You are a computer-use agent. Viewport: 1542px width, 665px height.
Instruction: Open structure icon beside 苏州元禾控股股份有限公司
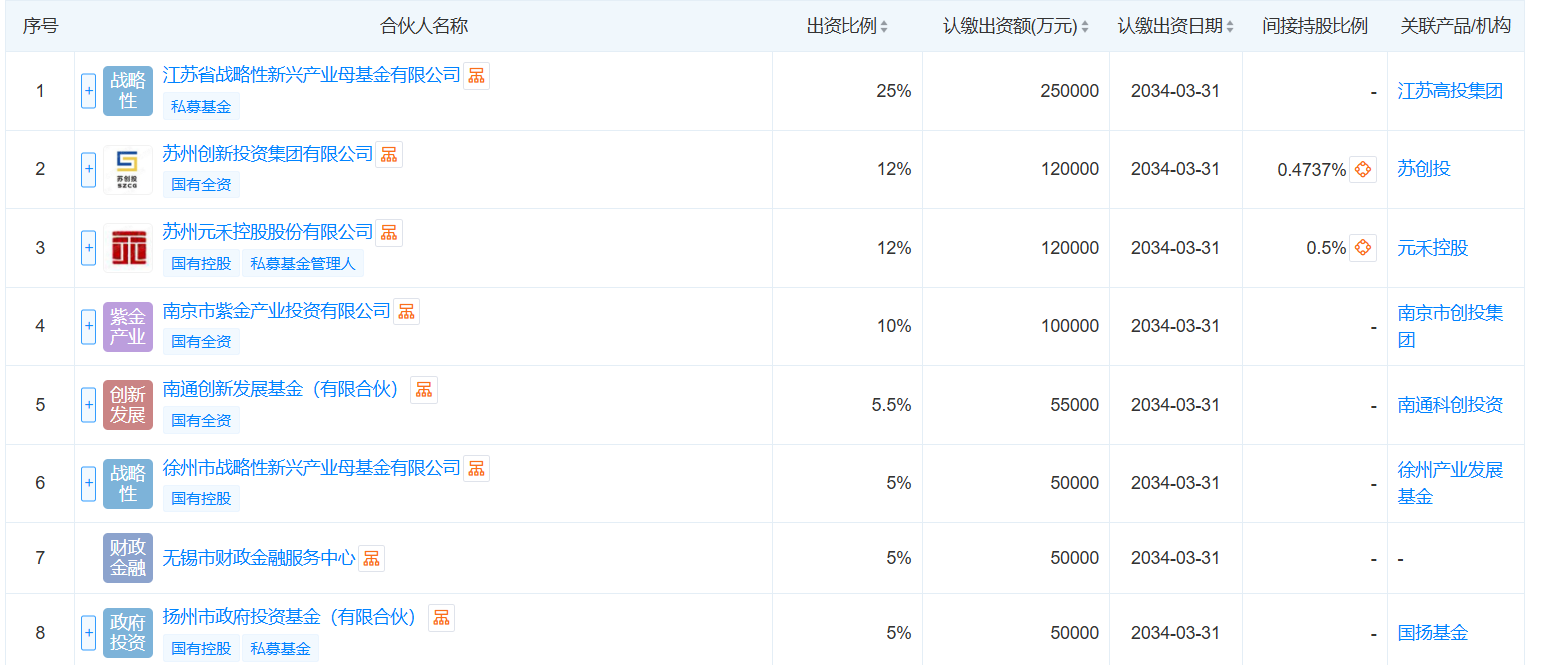(389, 233)
